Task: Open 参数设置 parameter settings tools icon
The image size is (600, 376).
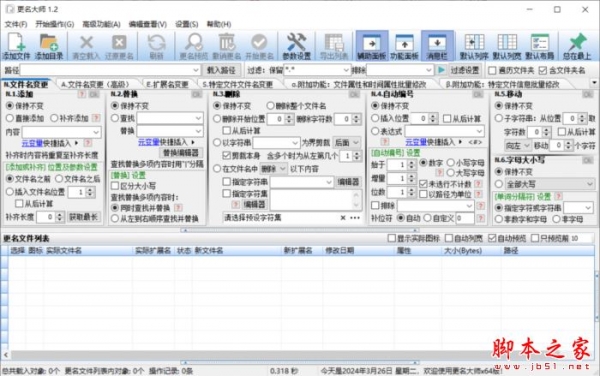Action: pyautogui.click(x=297, y=46)
